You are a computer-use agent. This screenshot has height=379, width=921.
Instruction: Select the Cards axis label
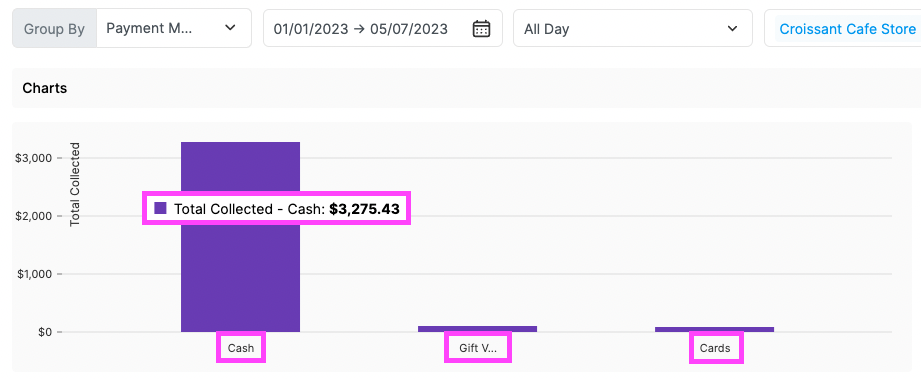pos(715,348)
